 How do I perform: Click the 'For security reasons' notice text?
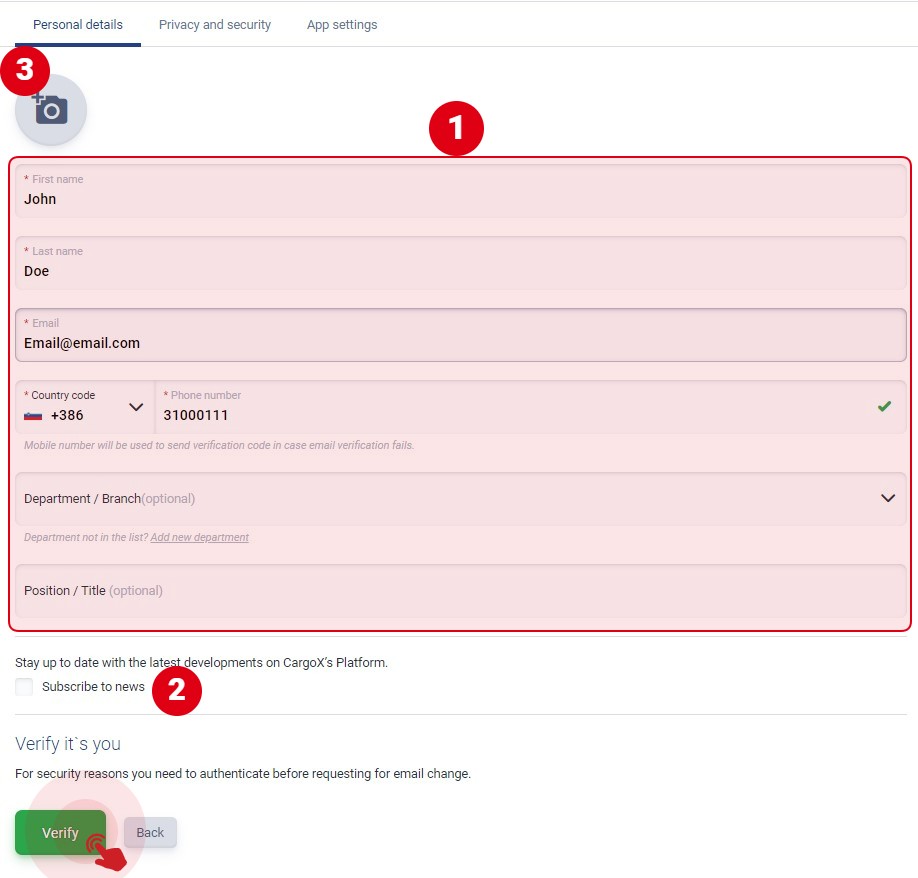[243, 774]
